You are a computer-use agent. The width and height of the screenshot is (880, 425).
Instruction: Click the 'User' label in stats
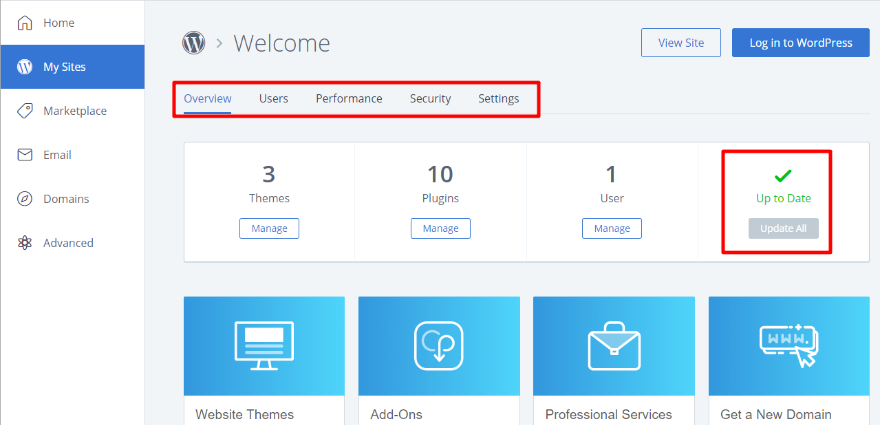(x=612, y=198)
